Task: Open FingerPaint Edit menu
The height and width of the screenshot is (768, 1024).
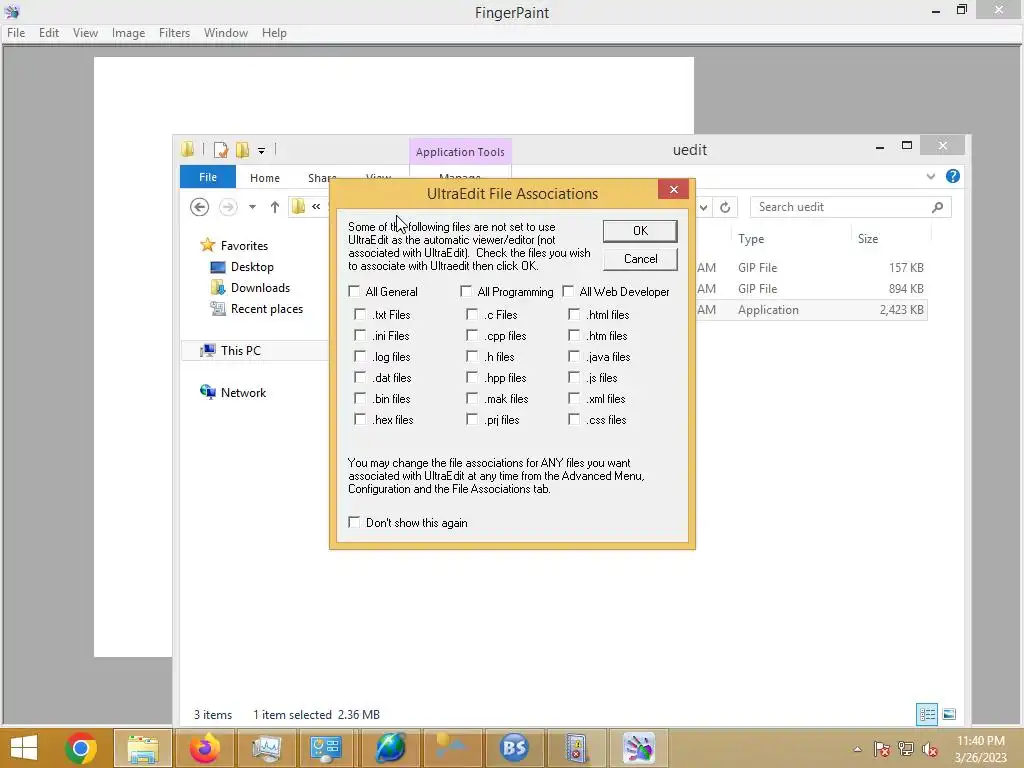Action: tap(48, 33)
